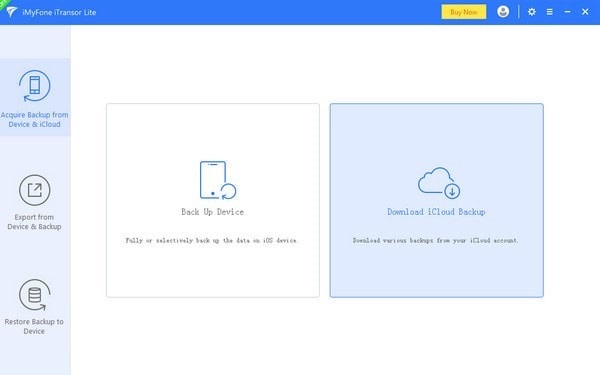
Task: Choose the Download iCloud Backup card description
Action: click(435, 240)
